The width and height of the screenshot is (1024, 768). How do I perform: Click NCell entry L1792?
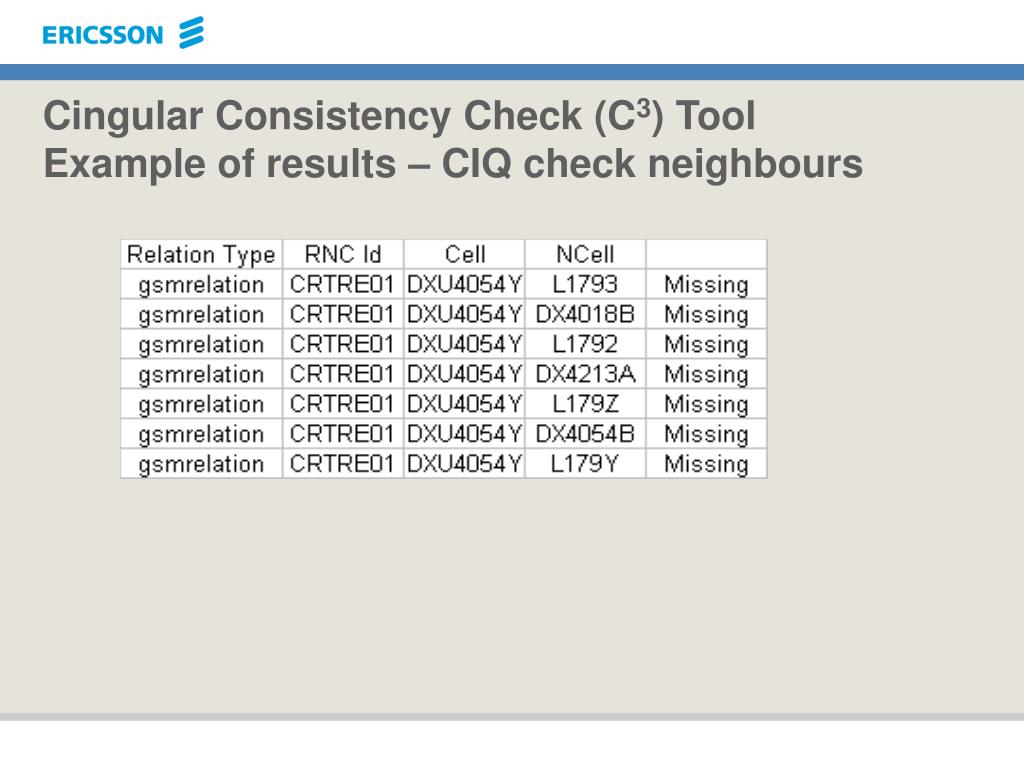[585, 344]
